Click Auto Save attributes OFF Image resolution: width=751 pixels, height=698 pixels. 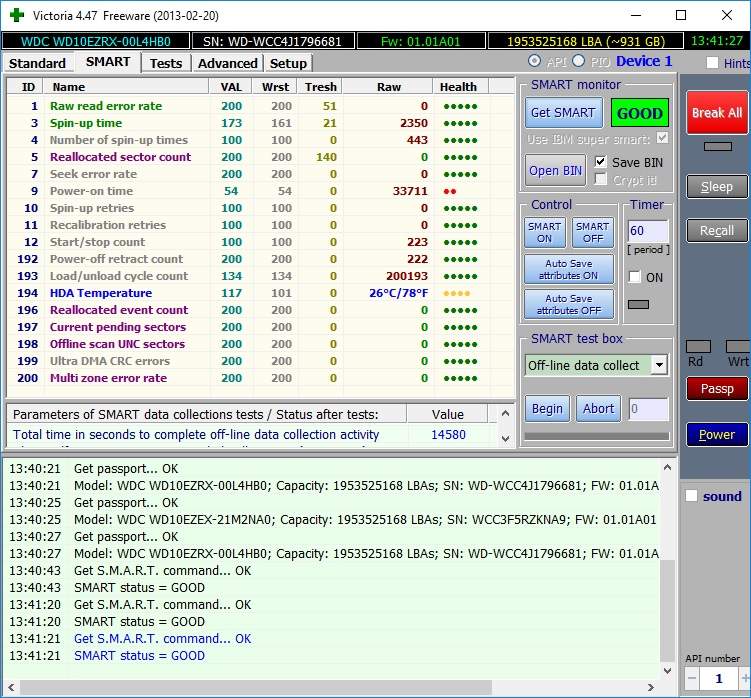[x=569, y=304]
